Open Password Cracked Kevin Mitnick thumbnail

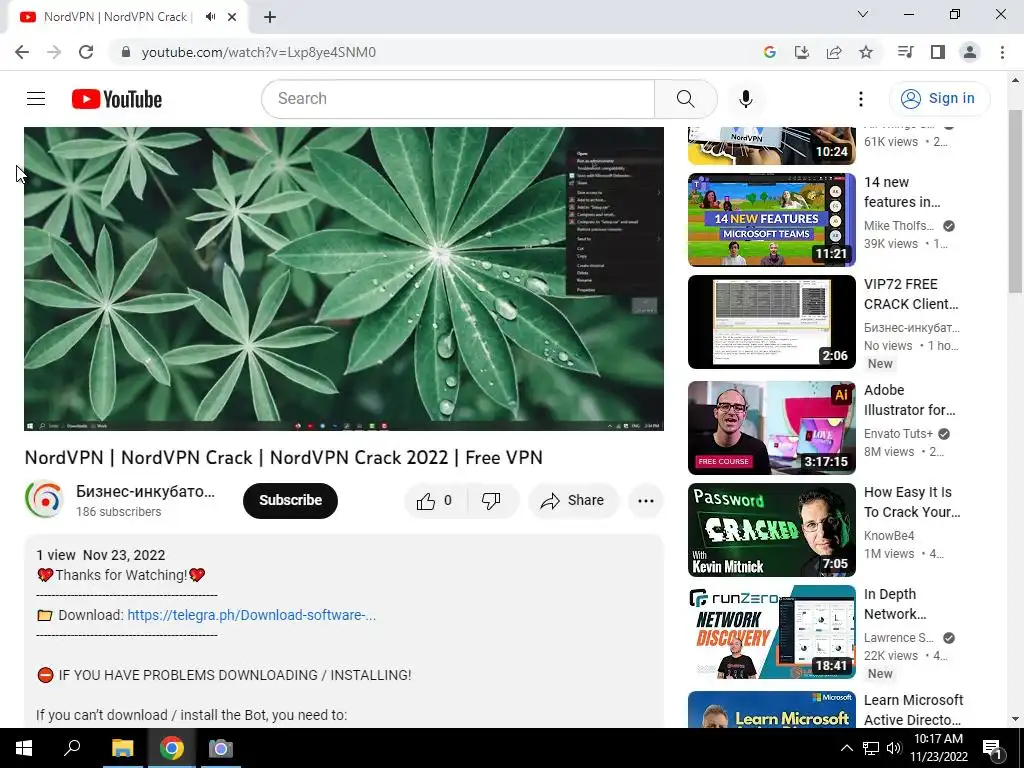pos(772,530)
